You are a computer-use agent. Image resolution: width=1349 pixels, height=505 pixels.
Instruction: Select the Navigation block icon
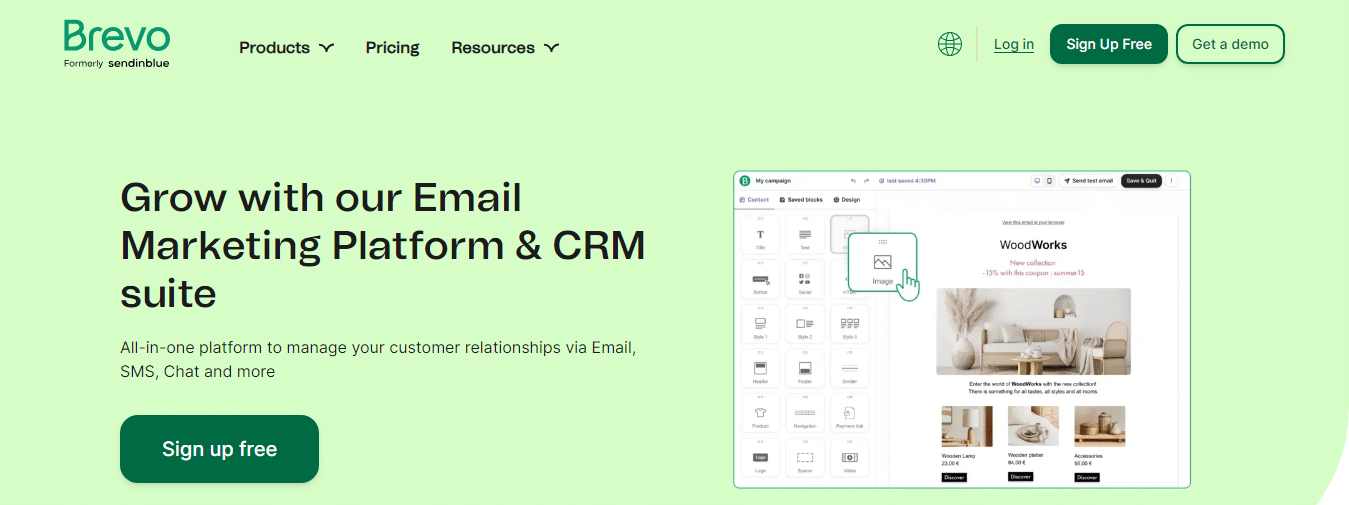(x=805, y=413)
